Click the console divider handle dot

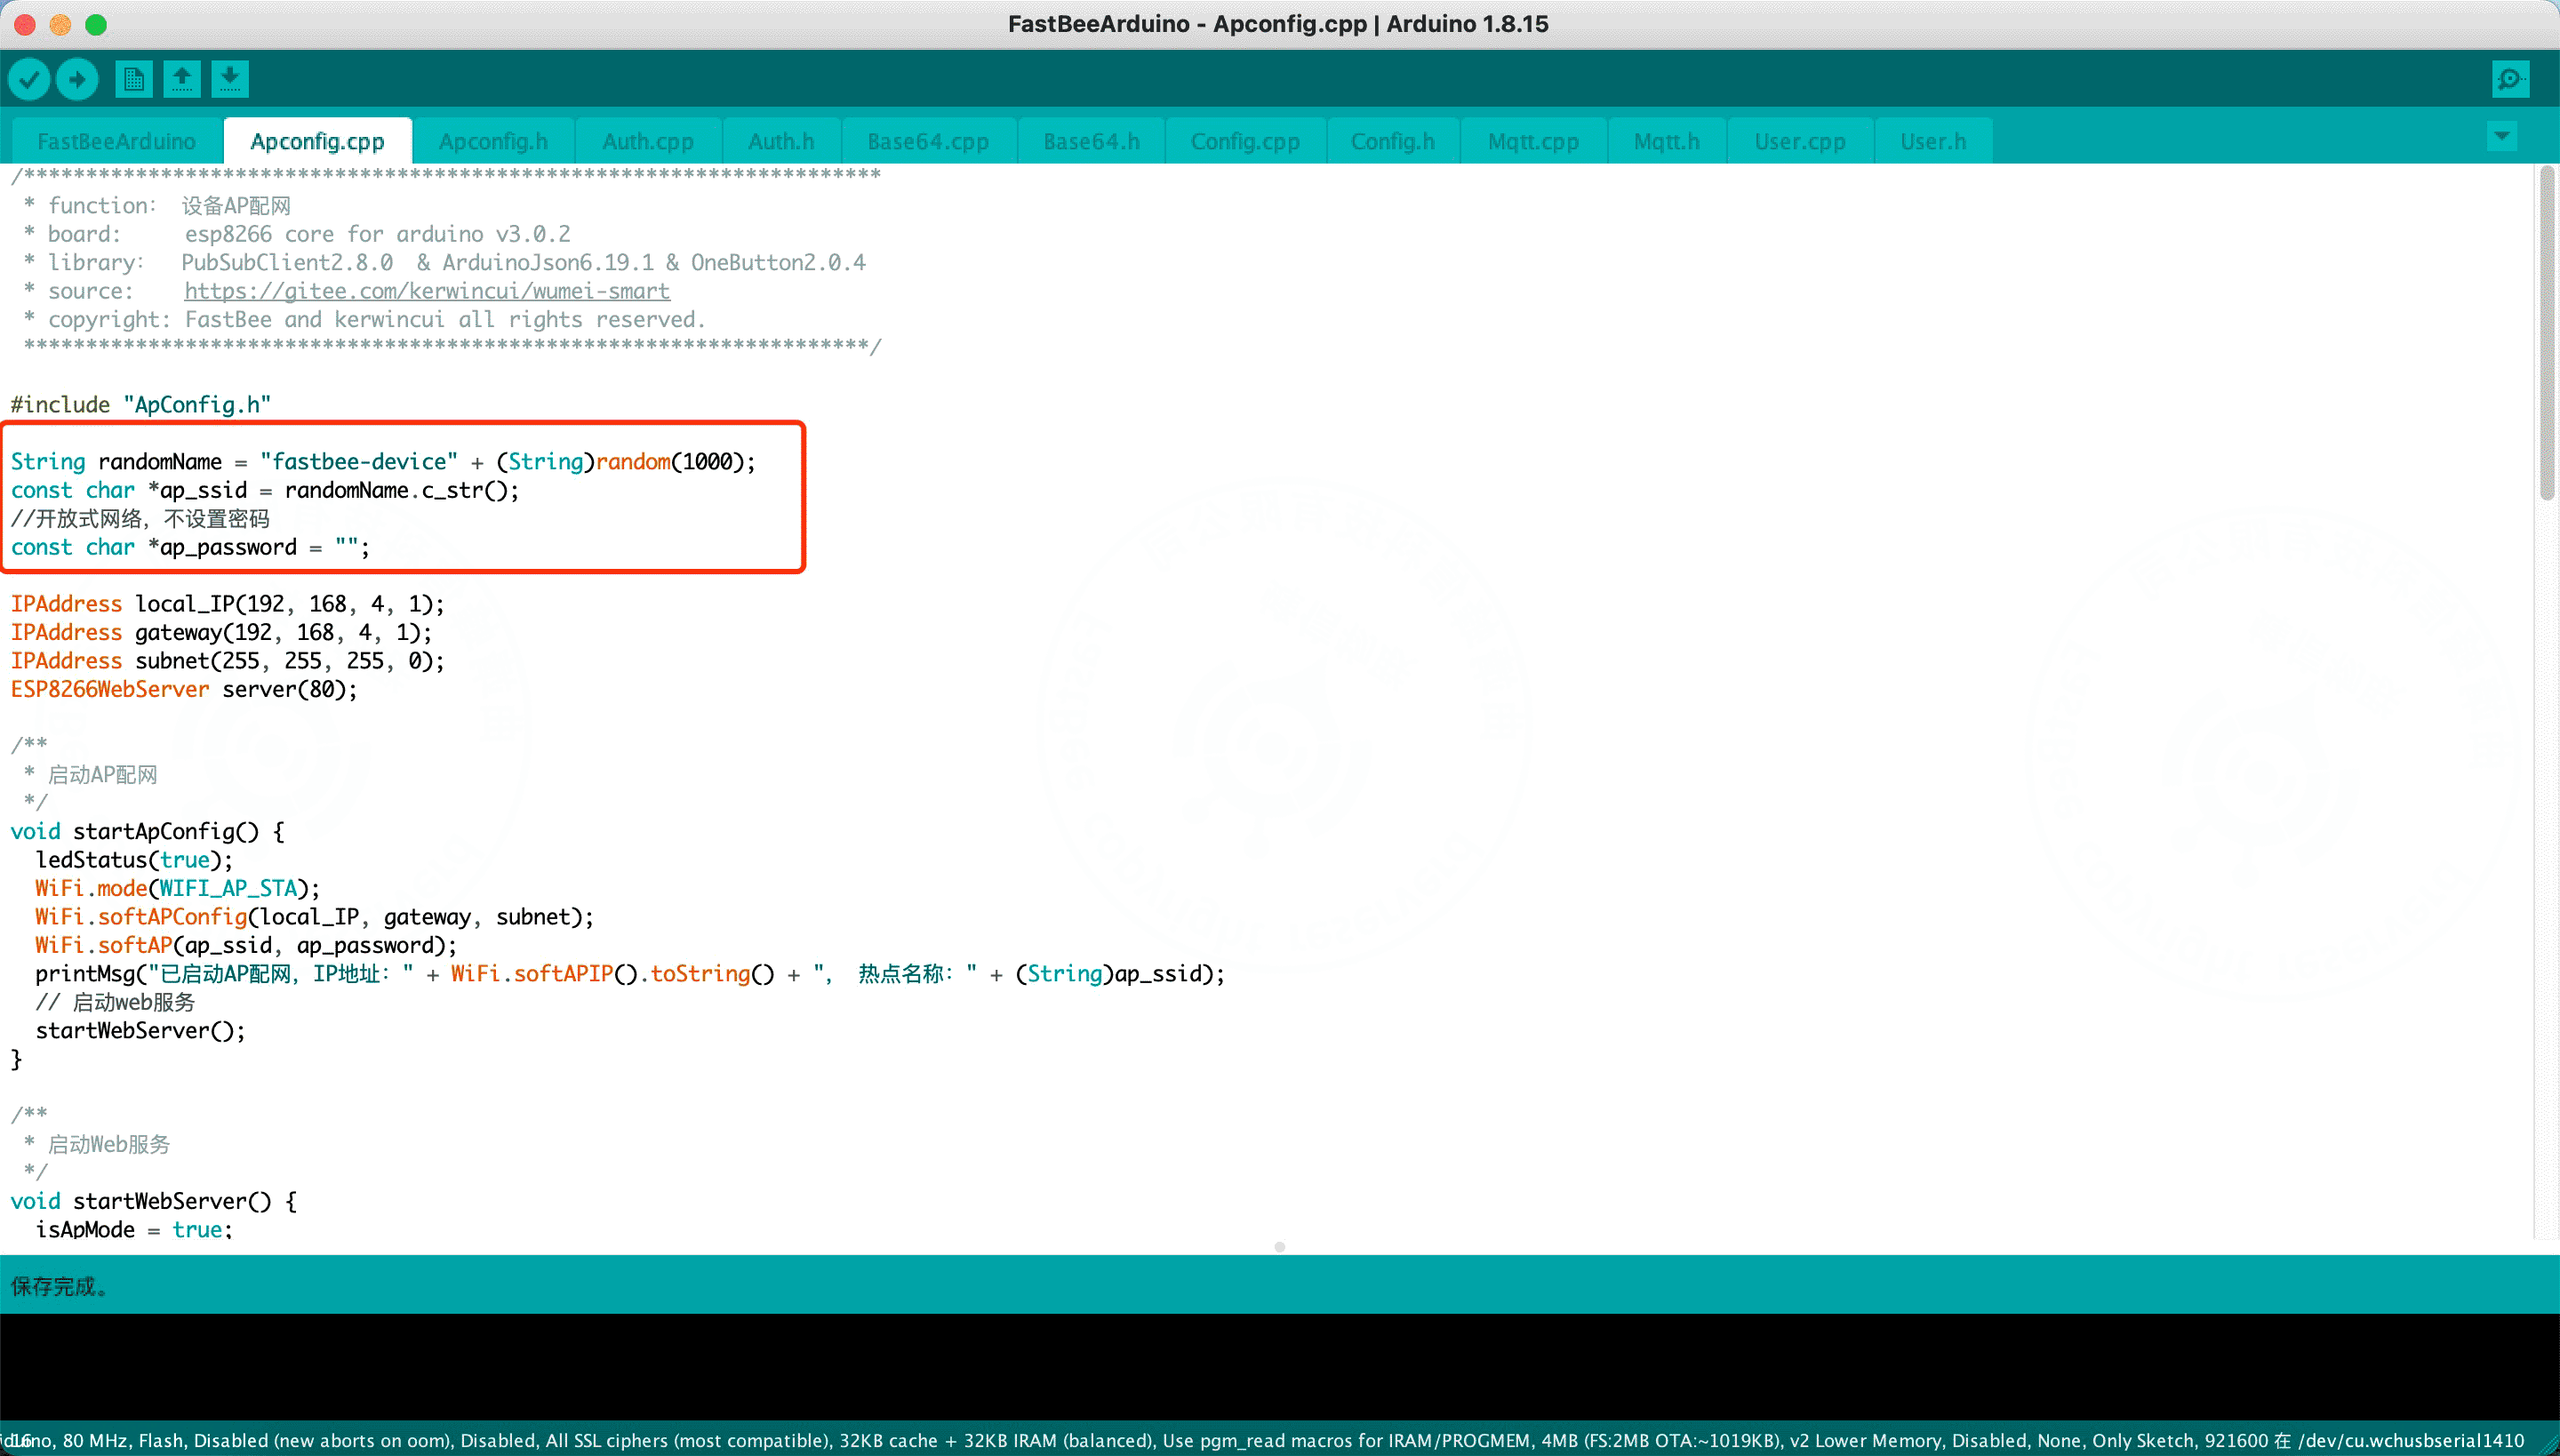(x=1279, y=1247)
